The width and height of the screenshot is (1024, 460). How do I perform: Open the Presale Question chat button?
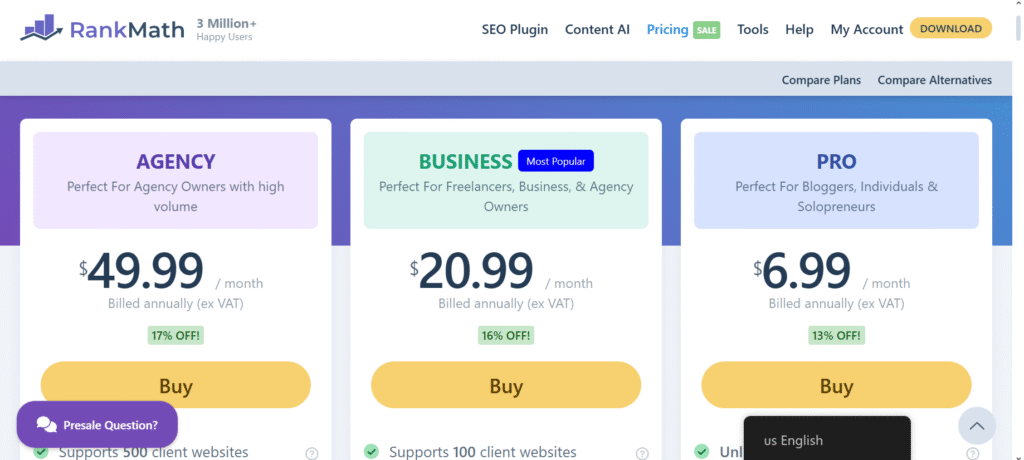tap(97, 425)
